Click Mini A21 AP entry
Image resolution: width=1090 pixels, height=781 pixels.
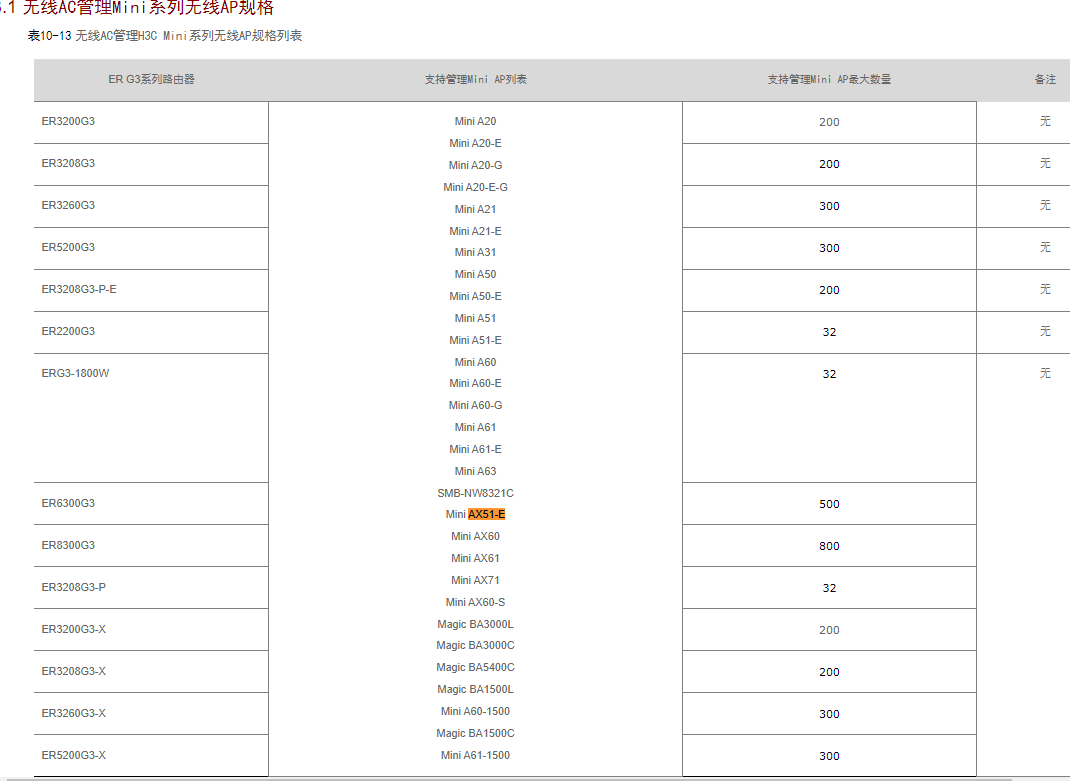475,209
